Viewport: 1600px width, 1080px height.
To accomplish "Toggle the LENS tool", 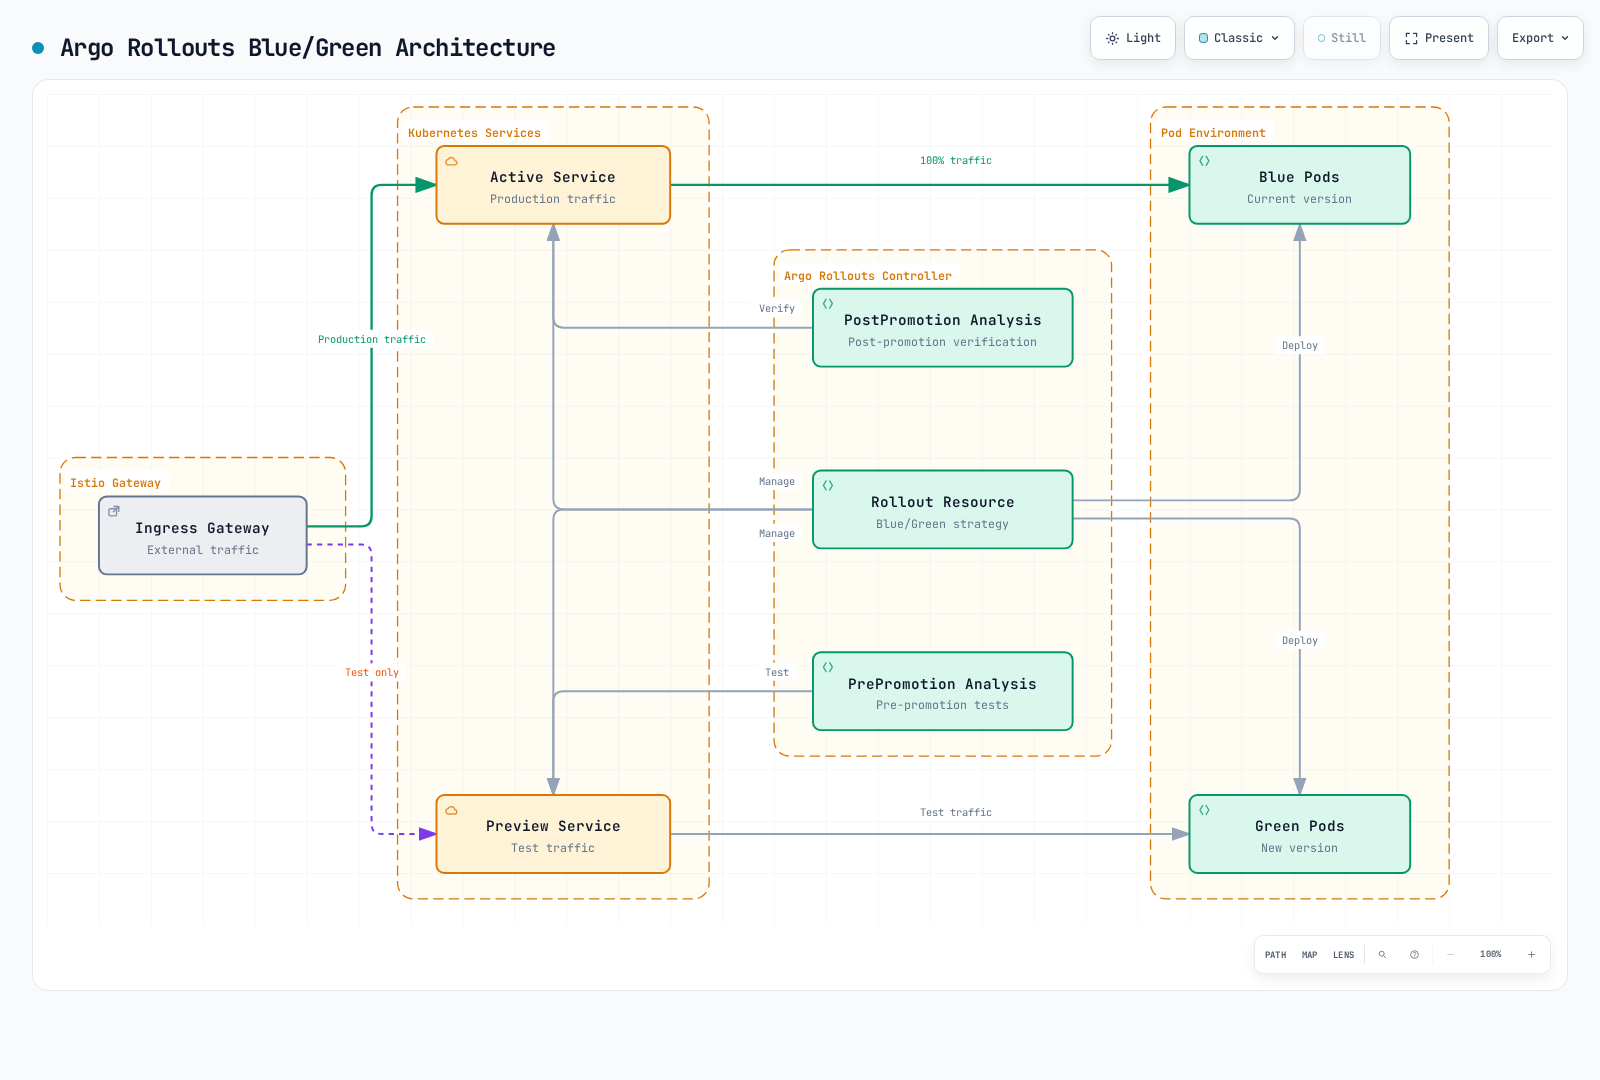I will [1344, 955].
